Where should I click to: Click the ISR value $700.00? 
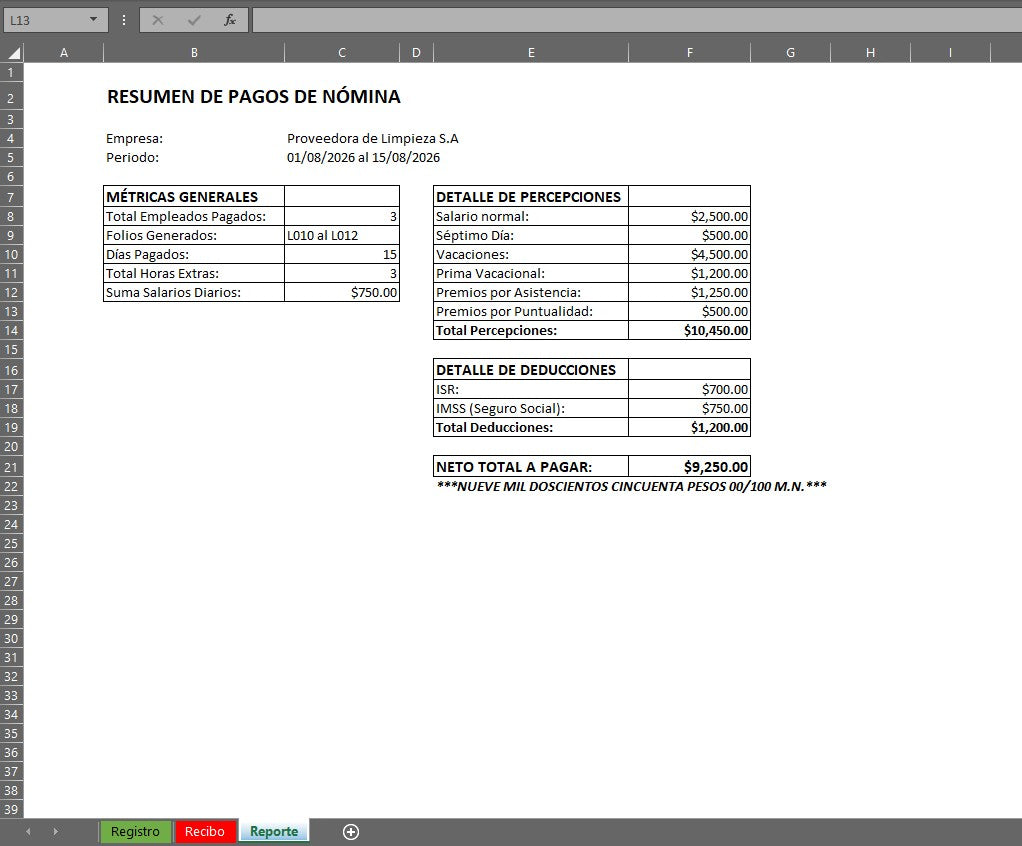coord(690,389)
